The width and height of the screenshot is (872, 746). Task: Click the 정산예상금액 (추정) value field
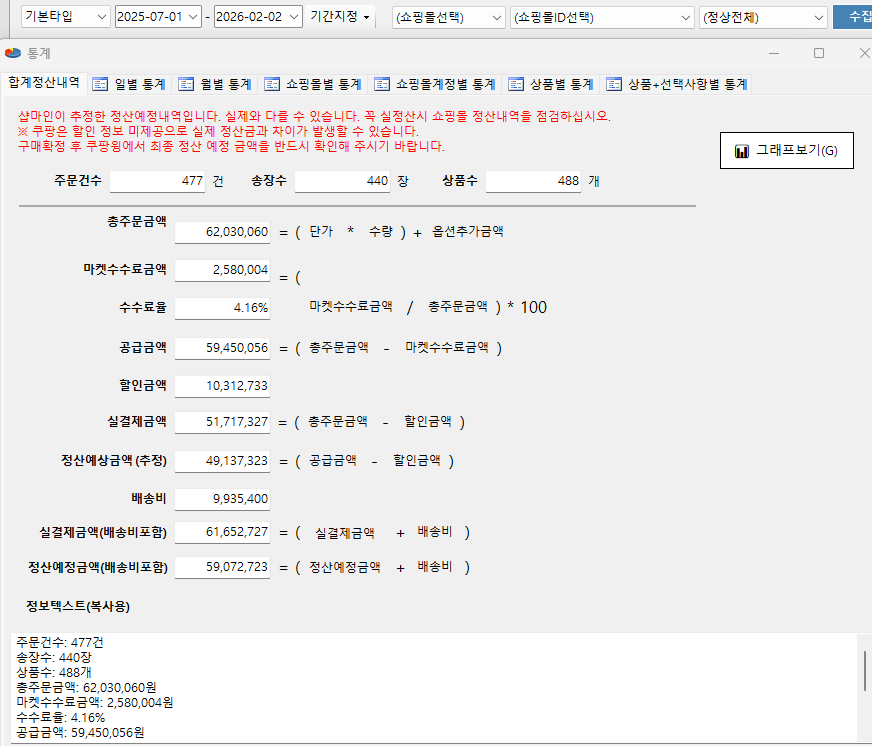(222, 461)
